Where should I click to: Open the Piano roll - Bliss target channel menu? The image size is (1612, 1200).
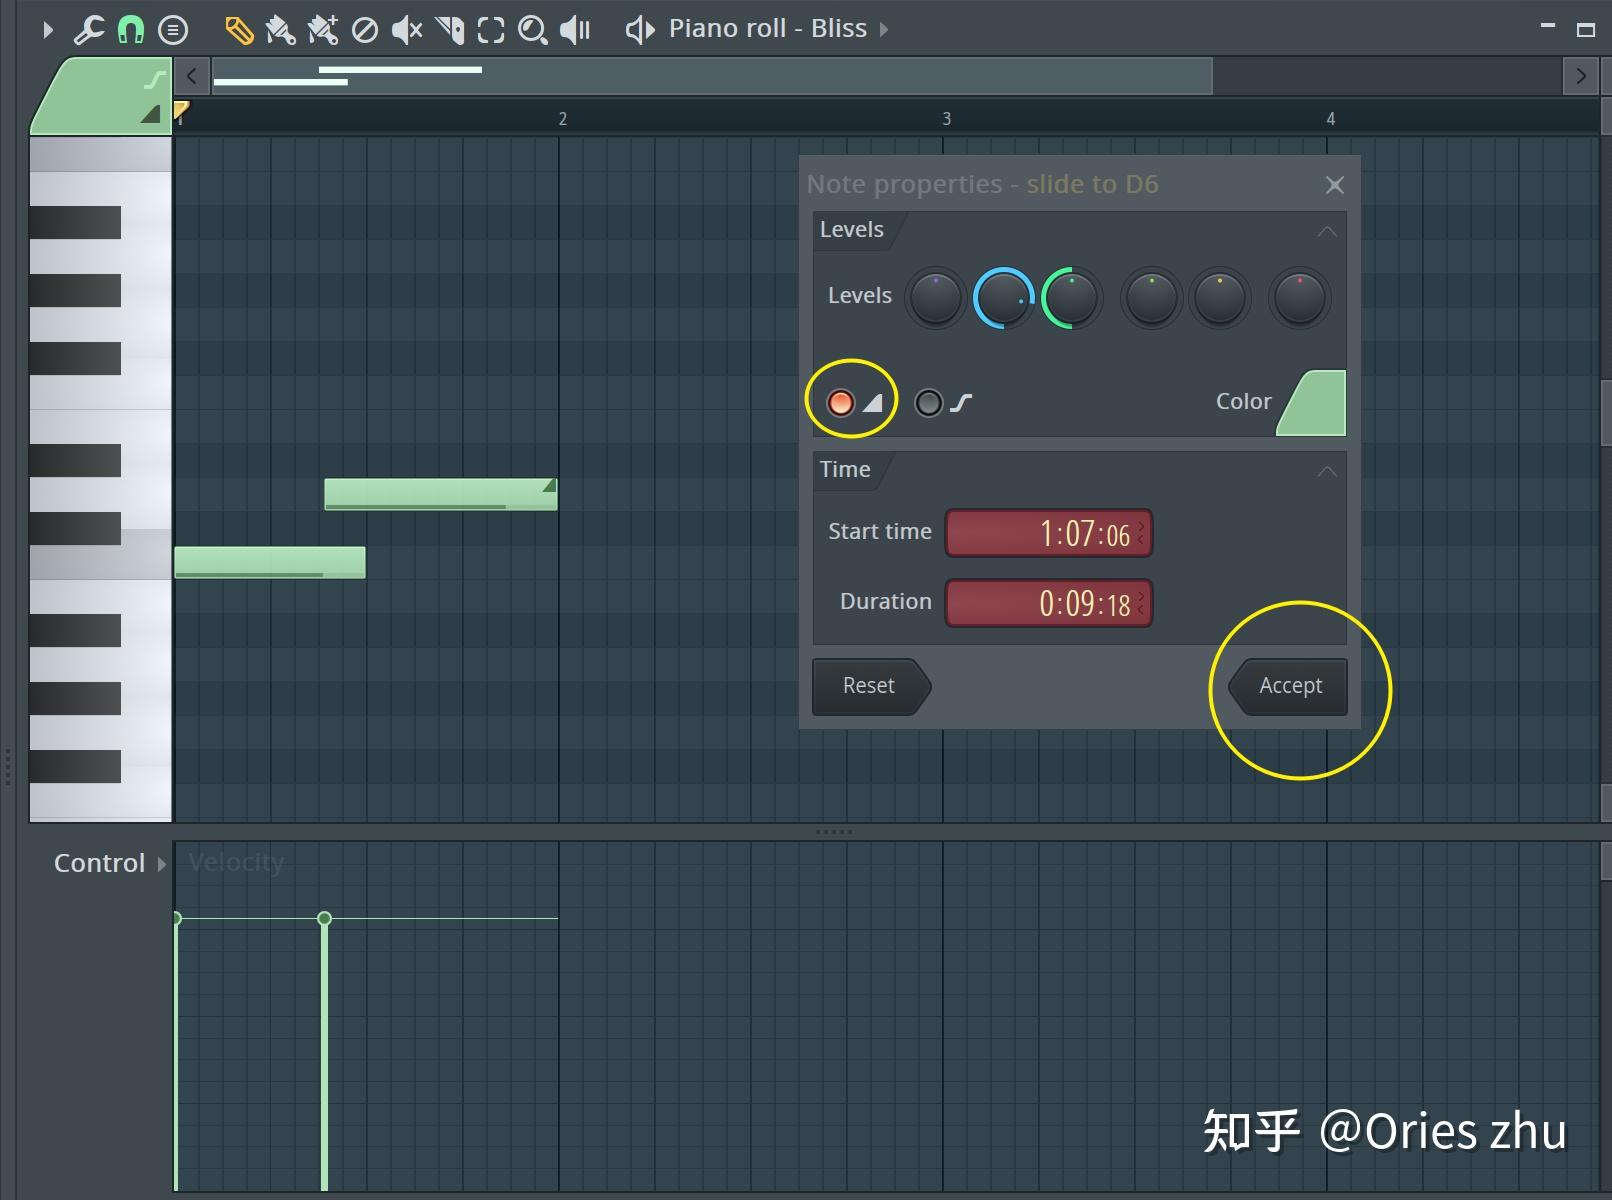pos(767,29)
